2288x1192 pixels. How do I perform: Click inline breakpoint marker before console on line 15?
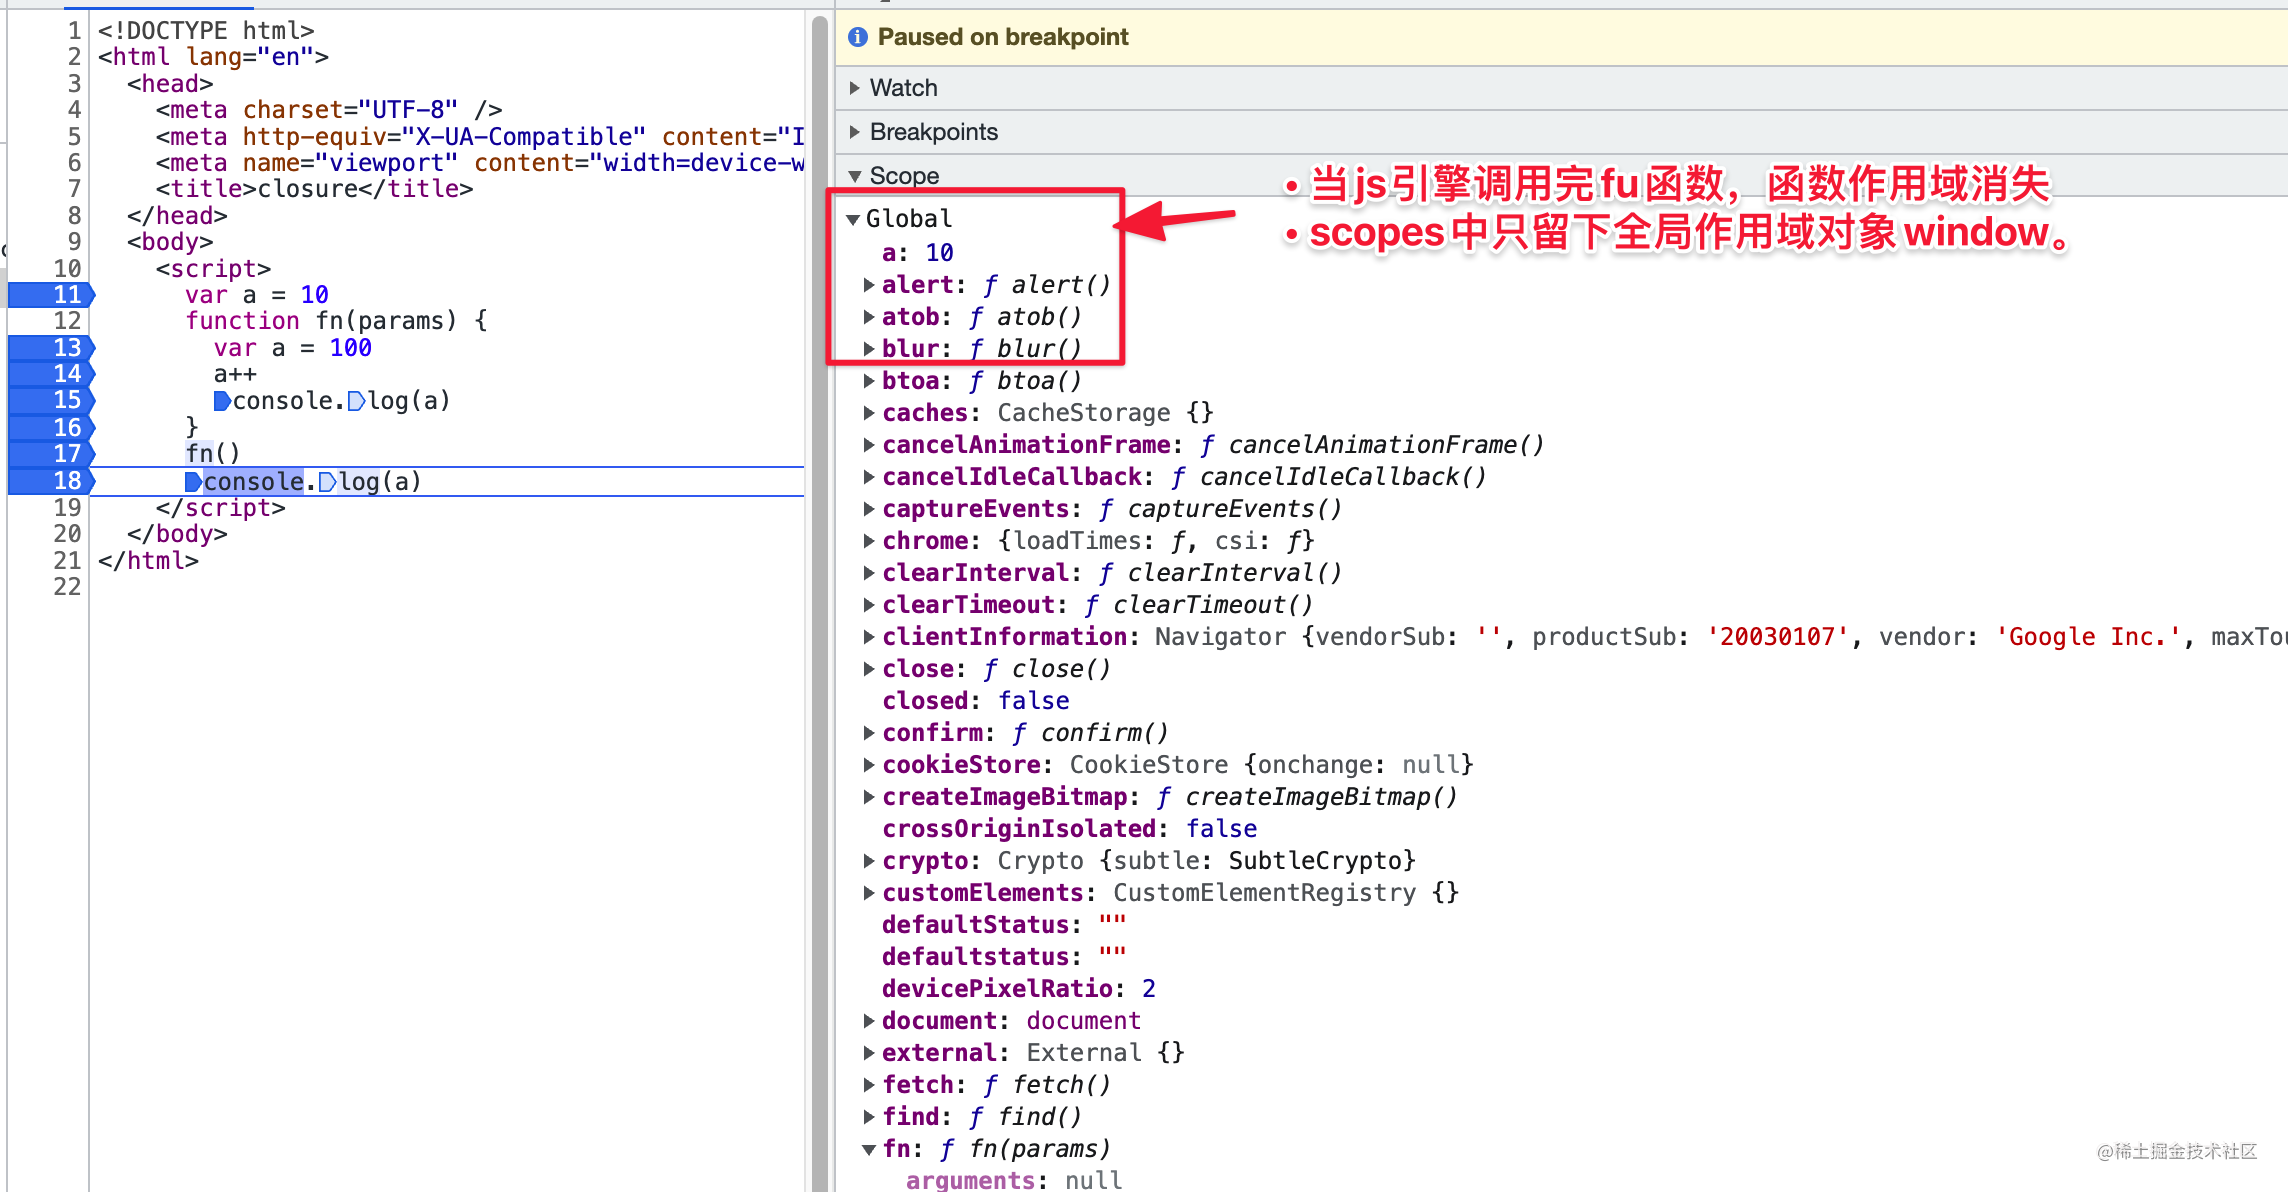[x=222, y=401]
